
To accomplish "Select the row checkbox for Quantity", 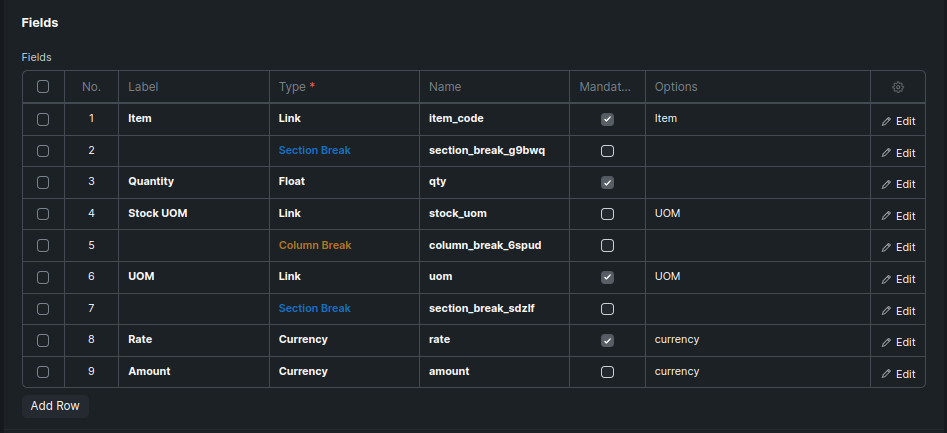I will 43,182.
